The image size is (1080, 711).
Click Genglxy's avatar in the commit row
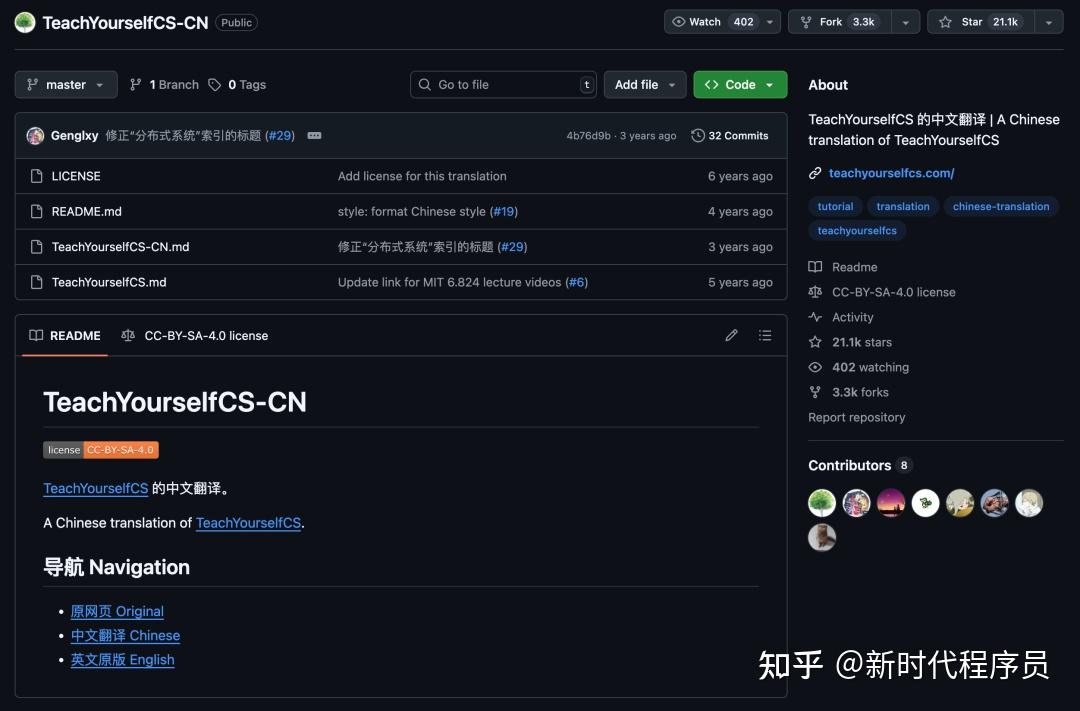[x=35, y=136]
